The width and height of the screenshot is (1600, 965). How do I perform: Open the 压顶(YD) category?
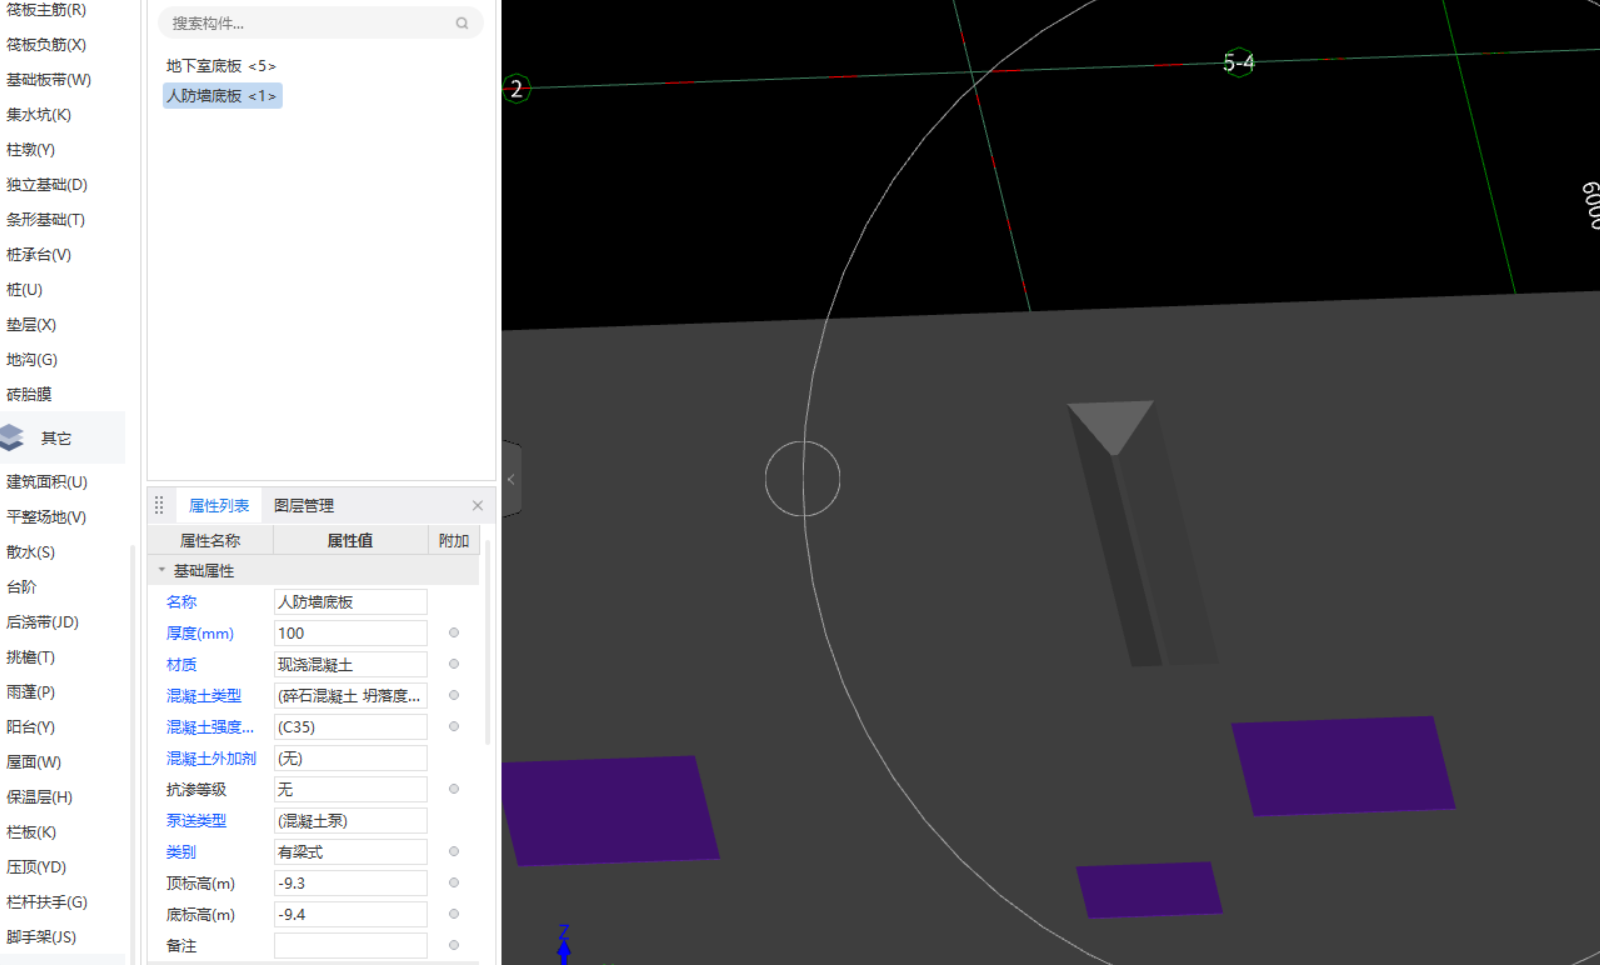click(x=36, y=867)
